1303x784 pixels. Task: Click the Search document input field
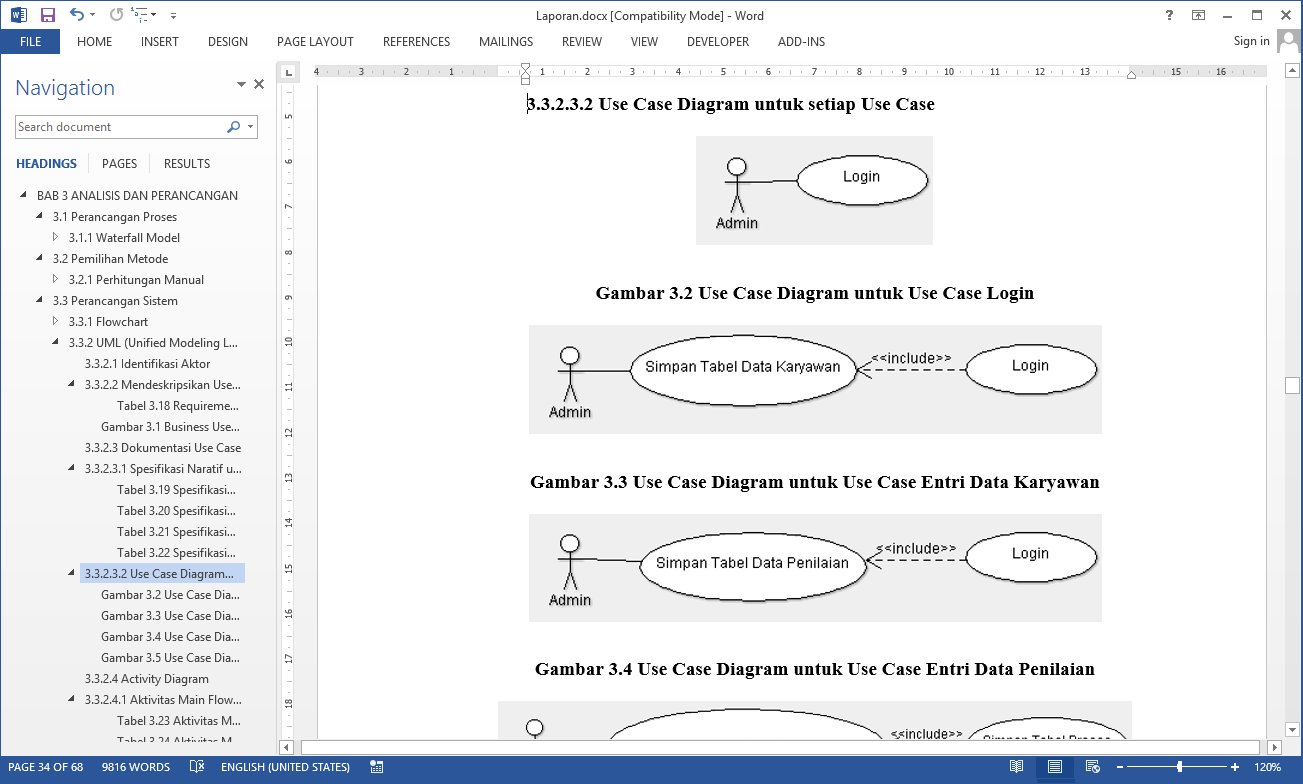pyautogui.click(x=120, y=127)
